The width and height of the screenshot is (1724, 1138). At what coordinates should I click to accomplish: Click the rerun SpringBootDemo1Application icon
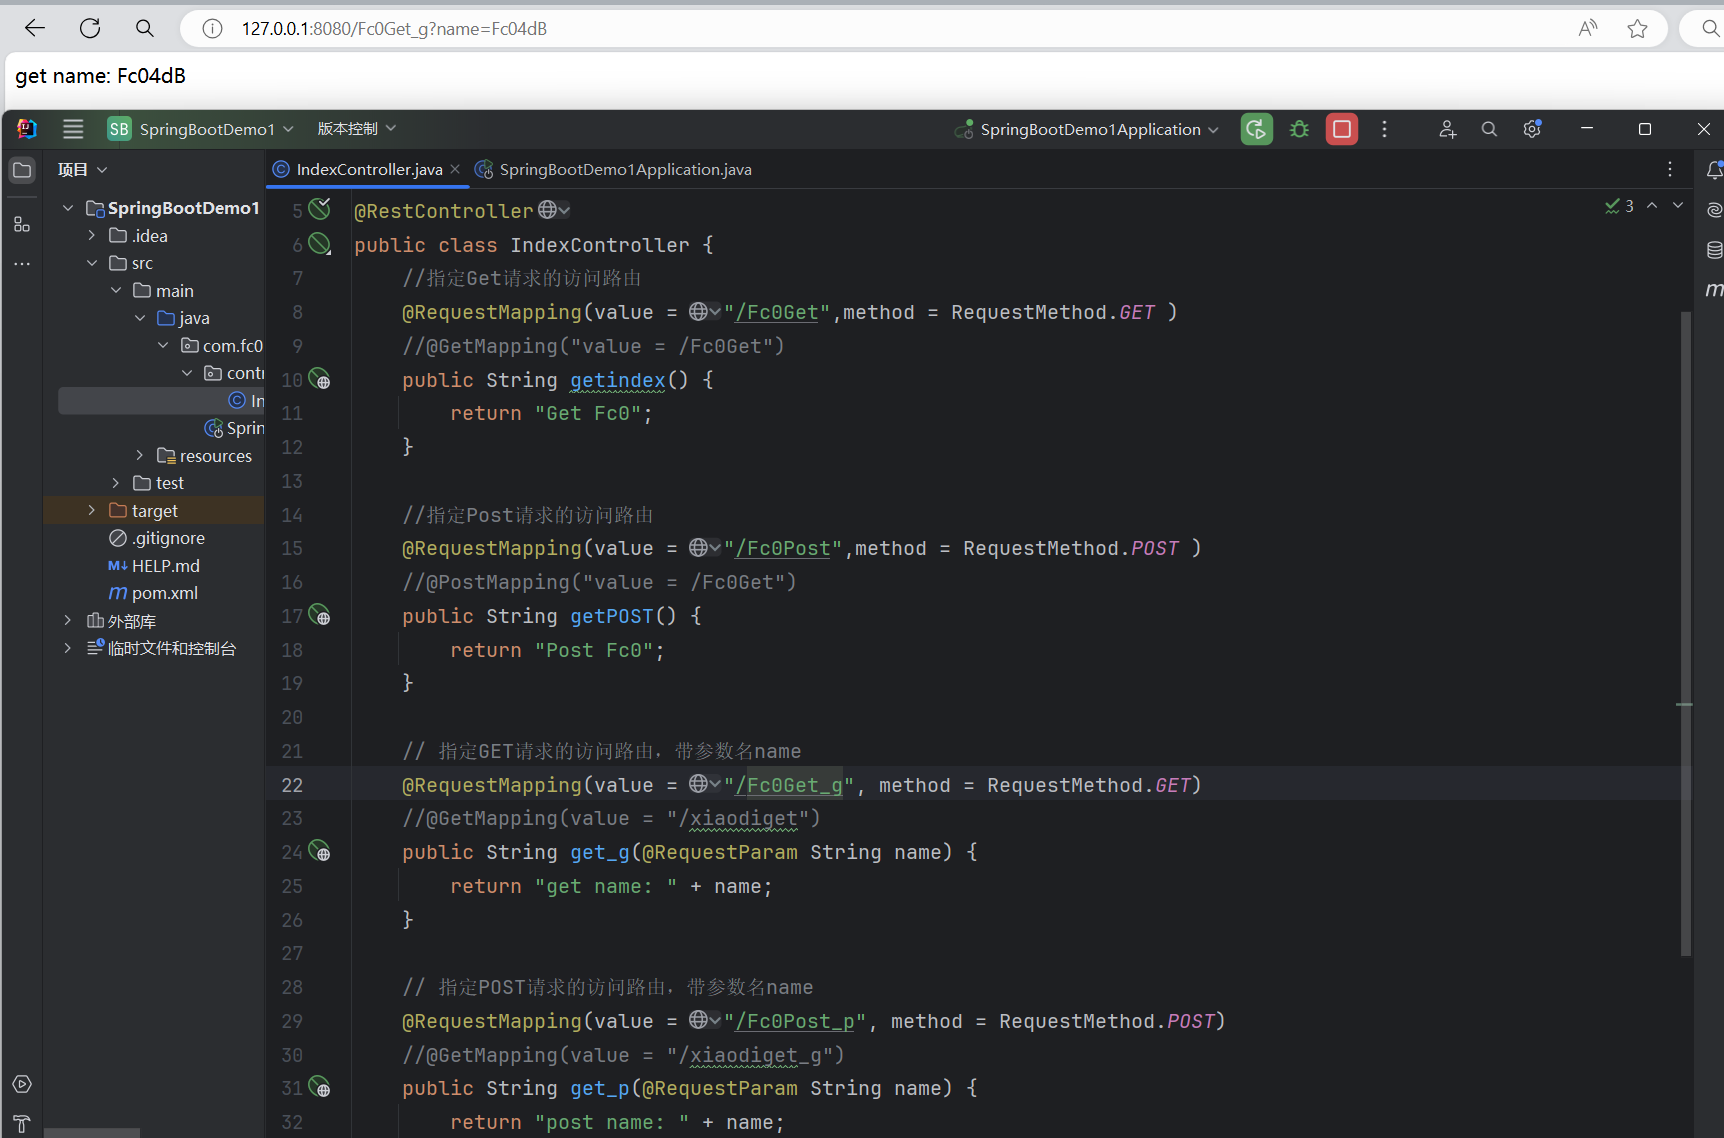click(1256, 129)
